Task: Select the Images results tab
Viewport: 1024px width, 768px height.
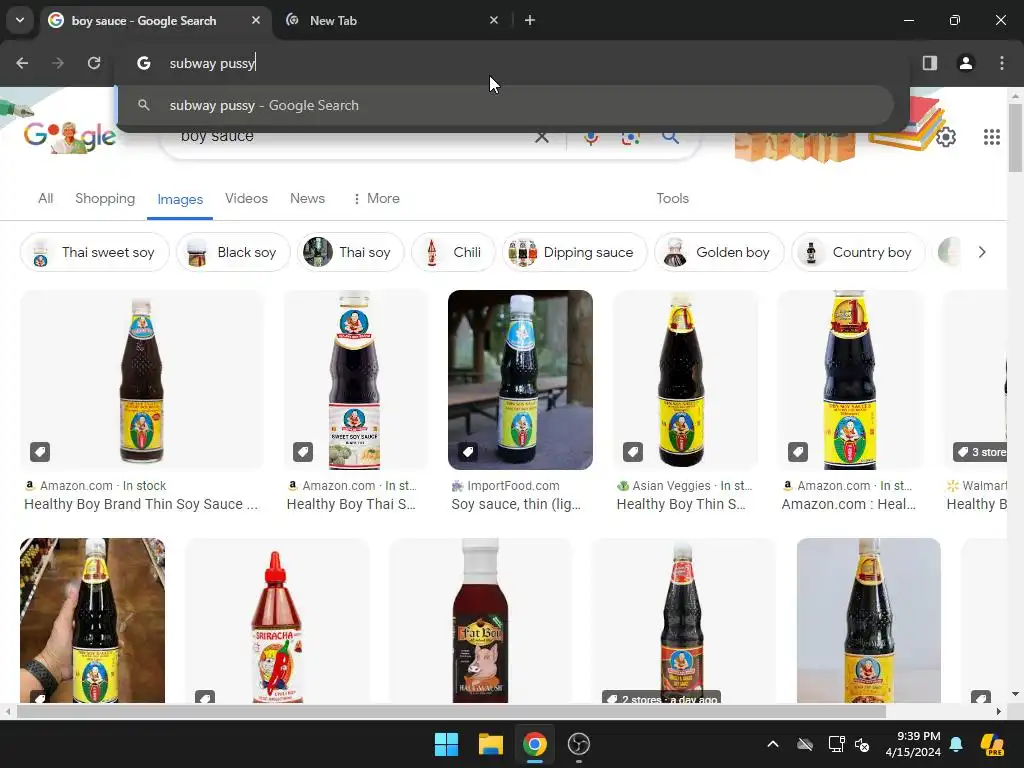Action: (180, 199)
